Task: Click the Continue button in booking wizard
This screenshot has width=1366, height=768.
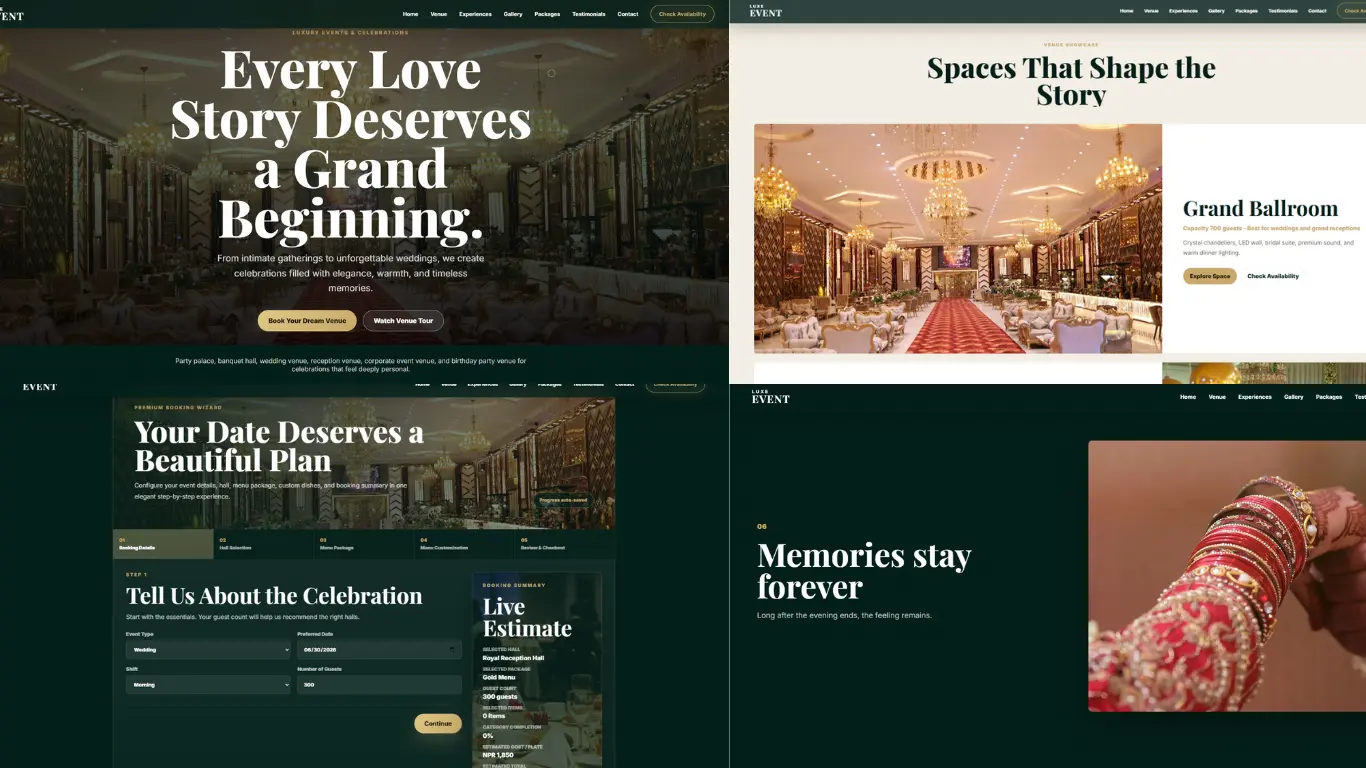Action: coord(438,723)
